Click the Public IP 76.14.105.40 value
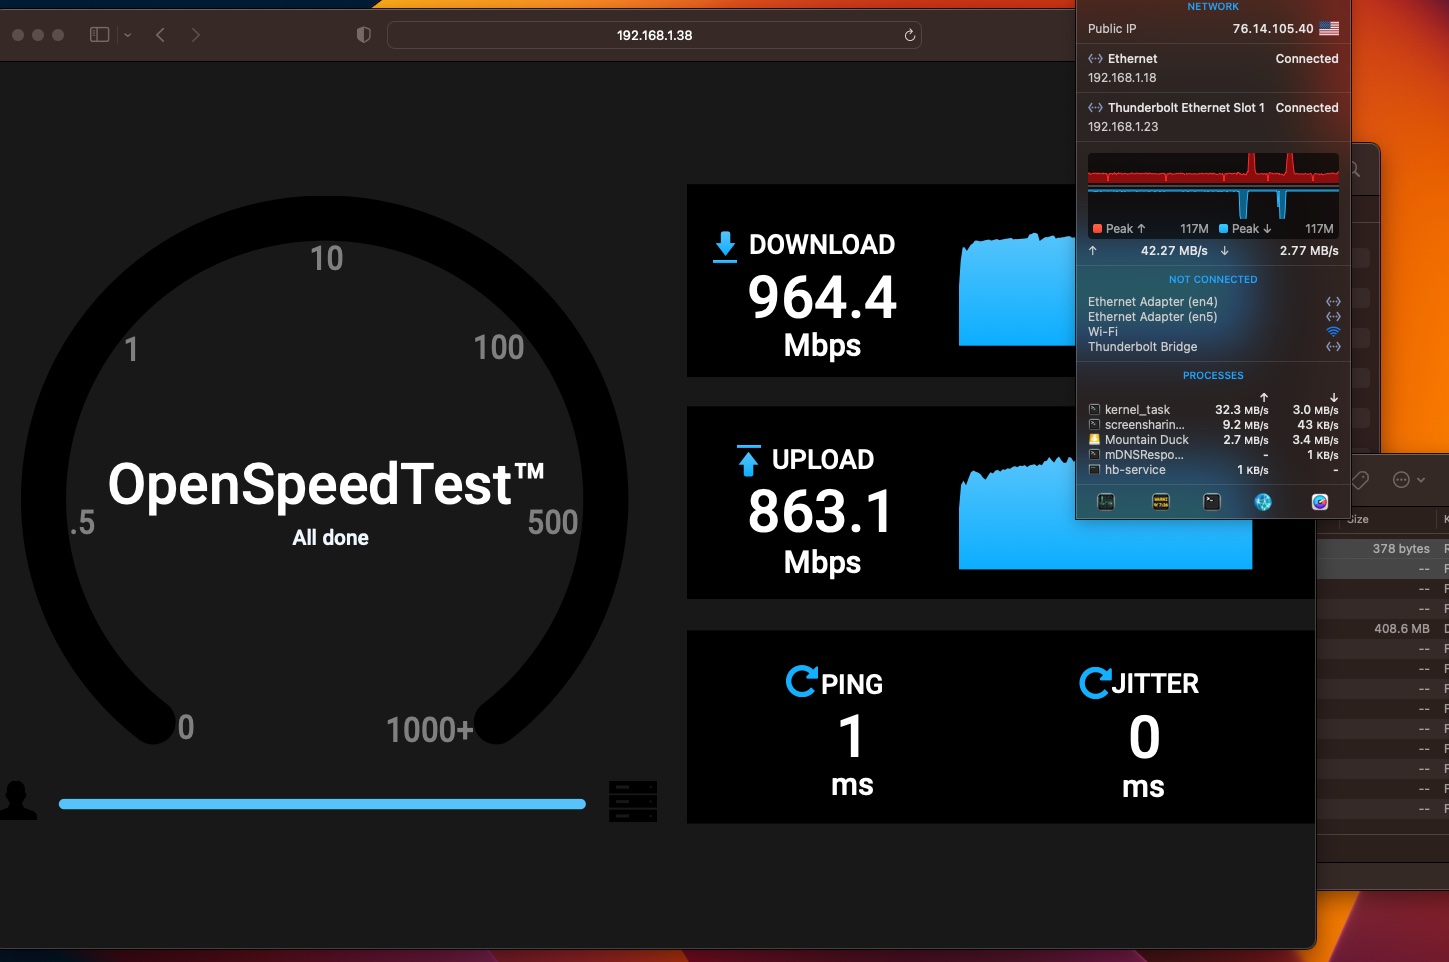The image size is (1449, 962). 1273,29
